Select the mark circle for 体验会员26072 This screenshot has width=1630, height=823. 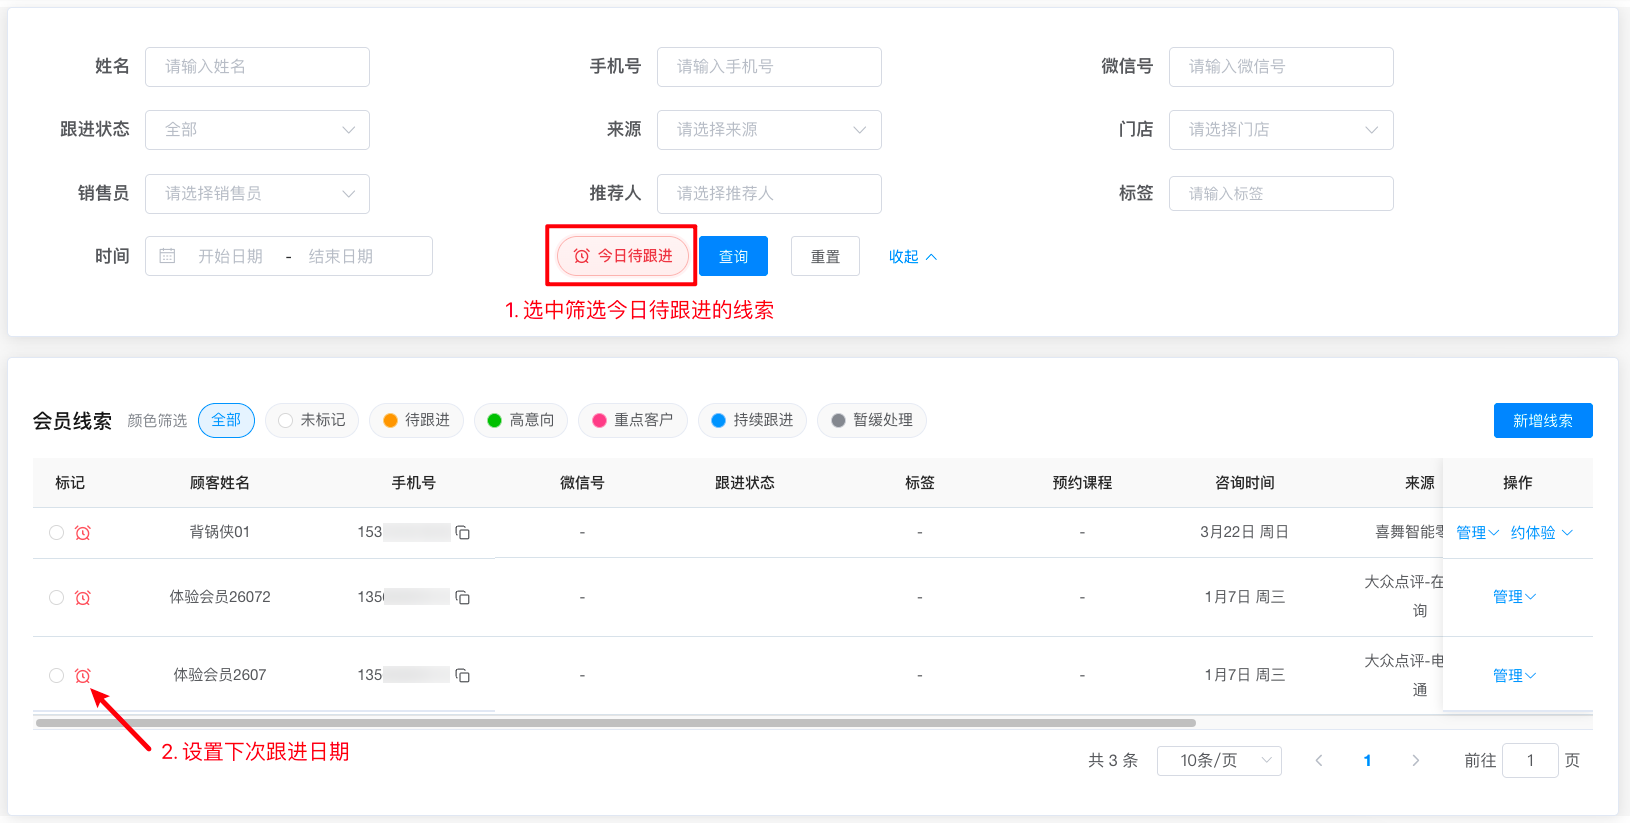56,598
